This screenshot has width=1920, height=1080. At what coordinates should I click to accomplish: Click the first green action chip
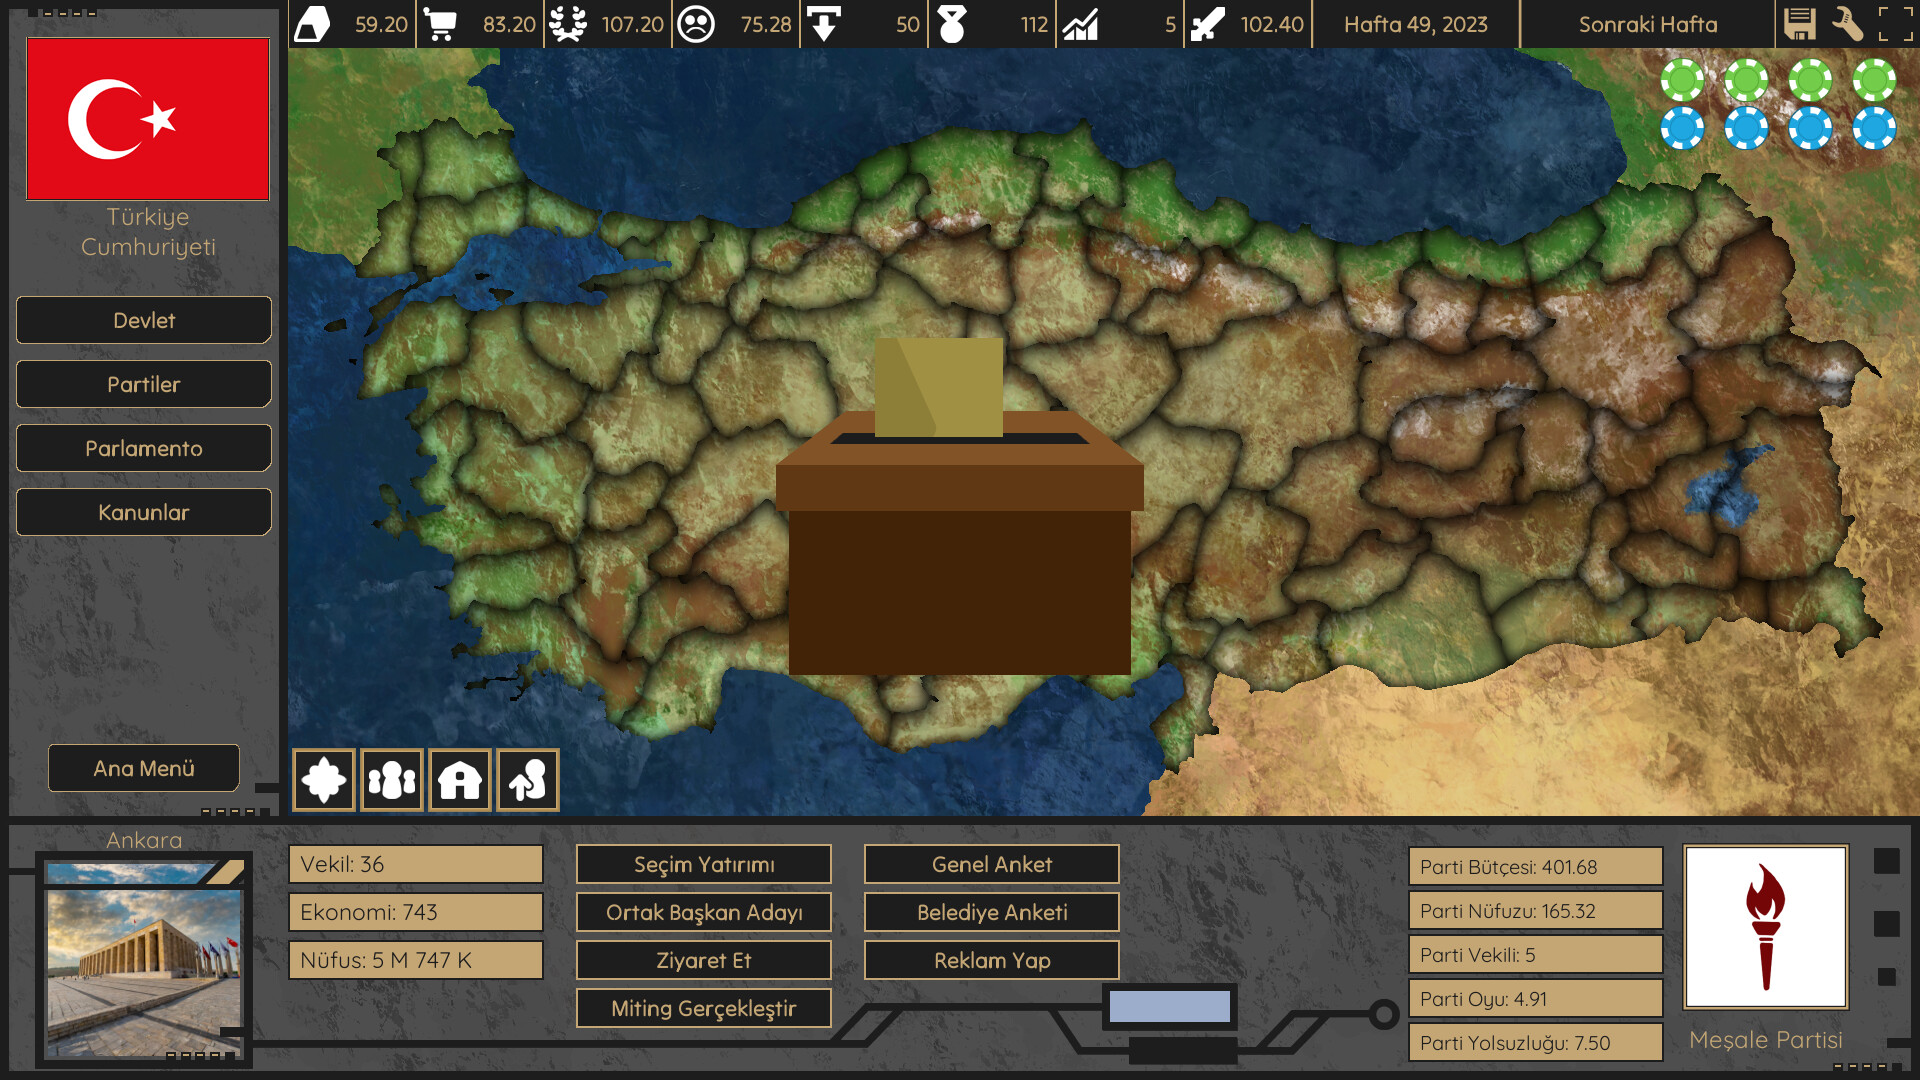click(x=1682, y=80)
